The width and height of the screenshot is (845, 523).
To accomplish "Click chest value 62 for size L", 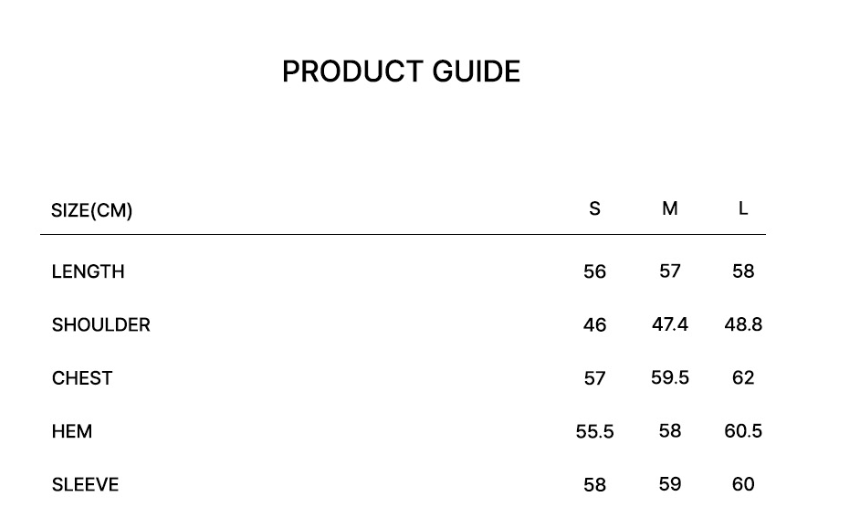I will pos(743,378).
